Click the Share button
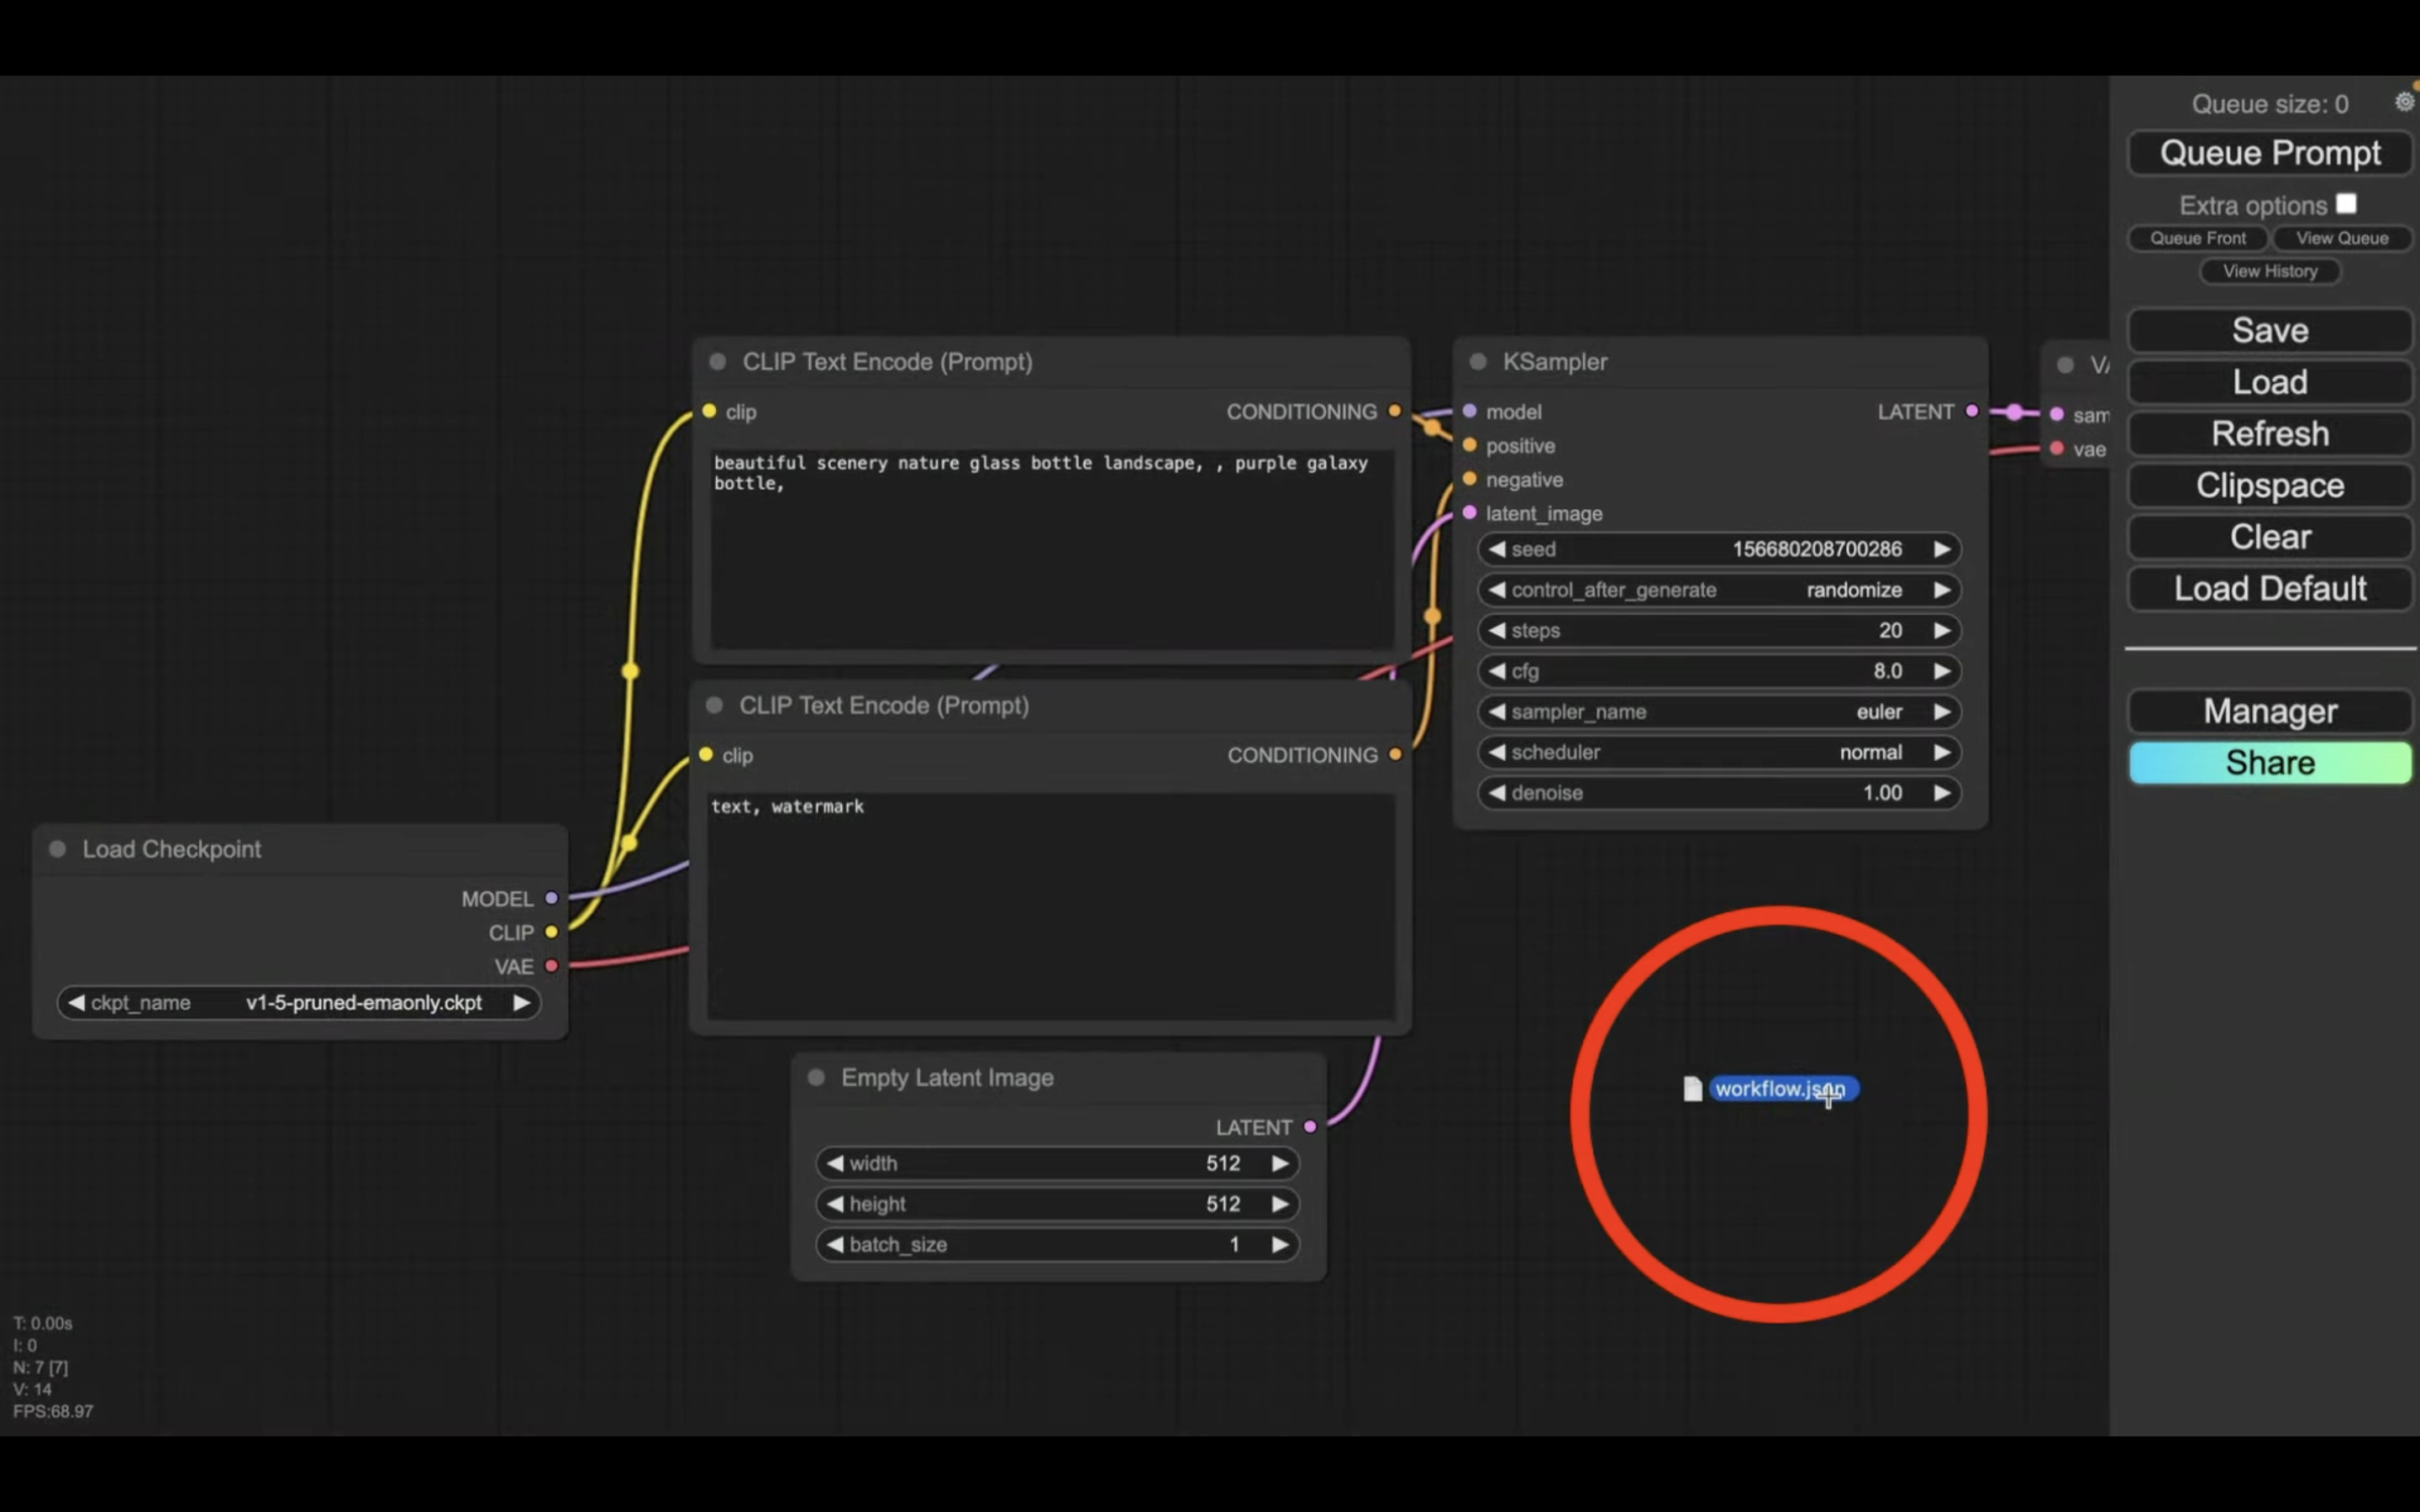This screenshot has height=1512, width=2420. click(x=2270, y=763)
